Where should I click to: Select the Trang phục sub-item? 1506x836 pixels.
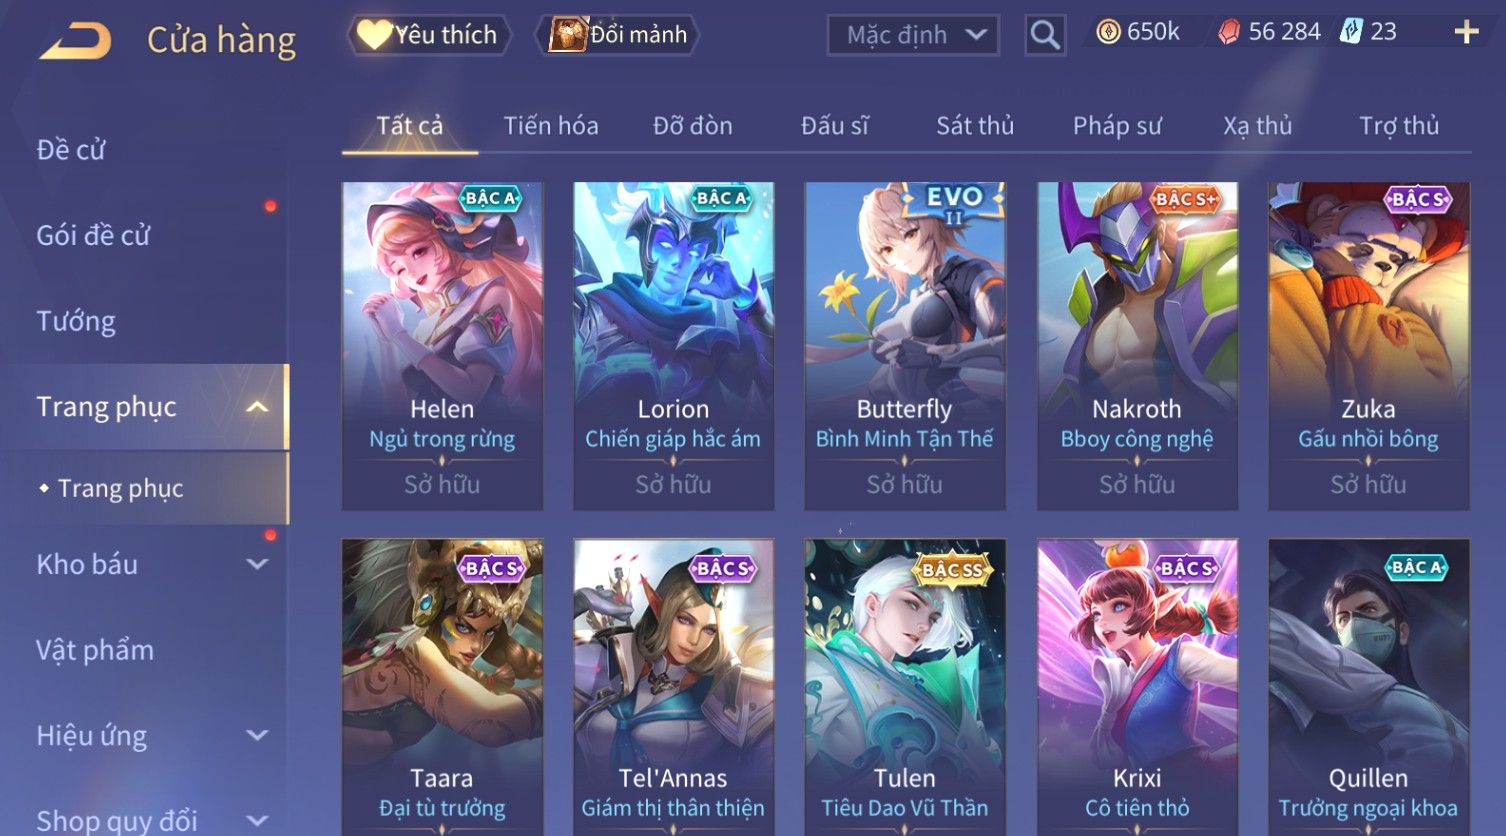120,488
